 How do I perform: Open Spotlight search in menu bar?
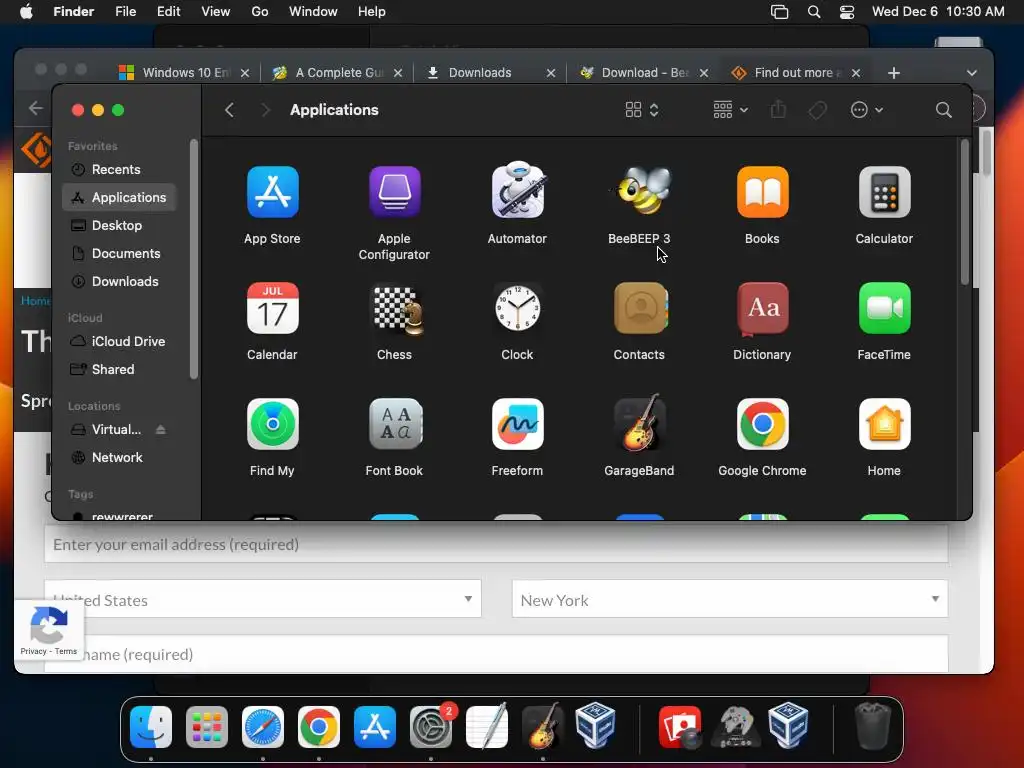point(814,12)
